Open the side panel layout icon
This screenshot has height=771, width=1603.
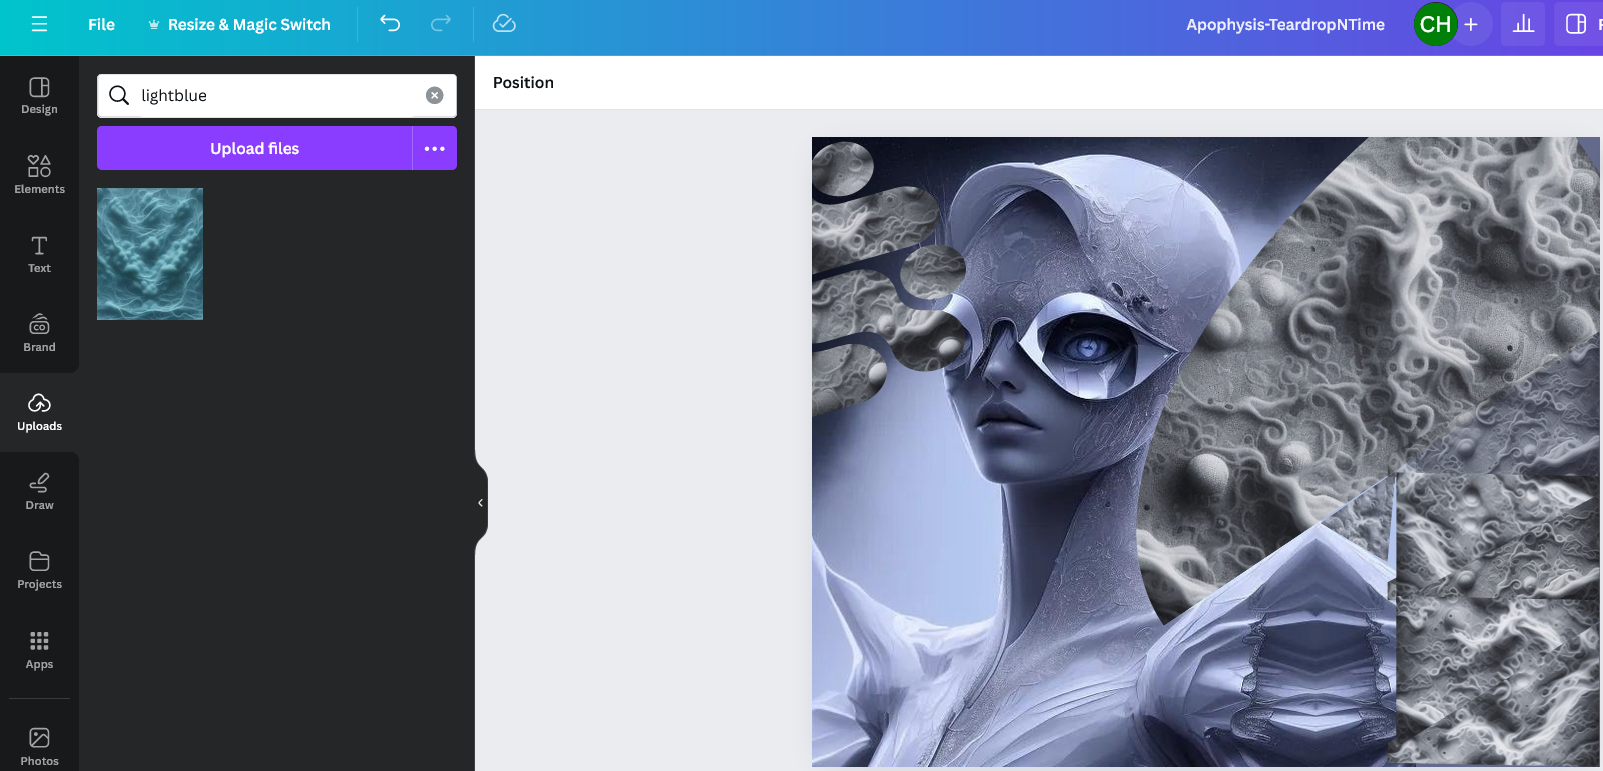pos(1576,24)
